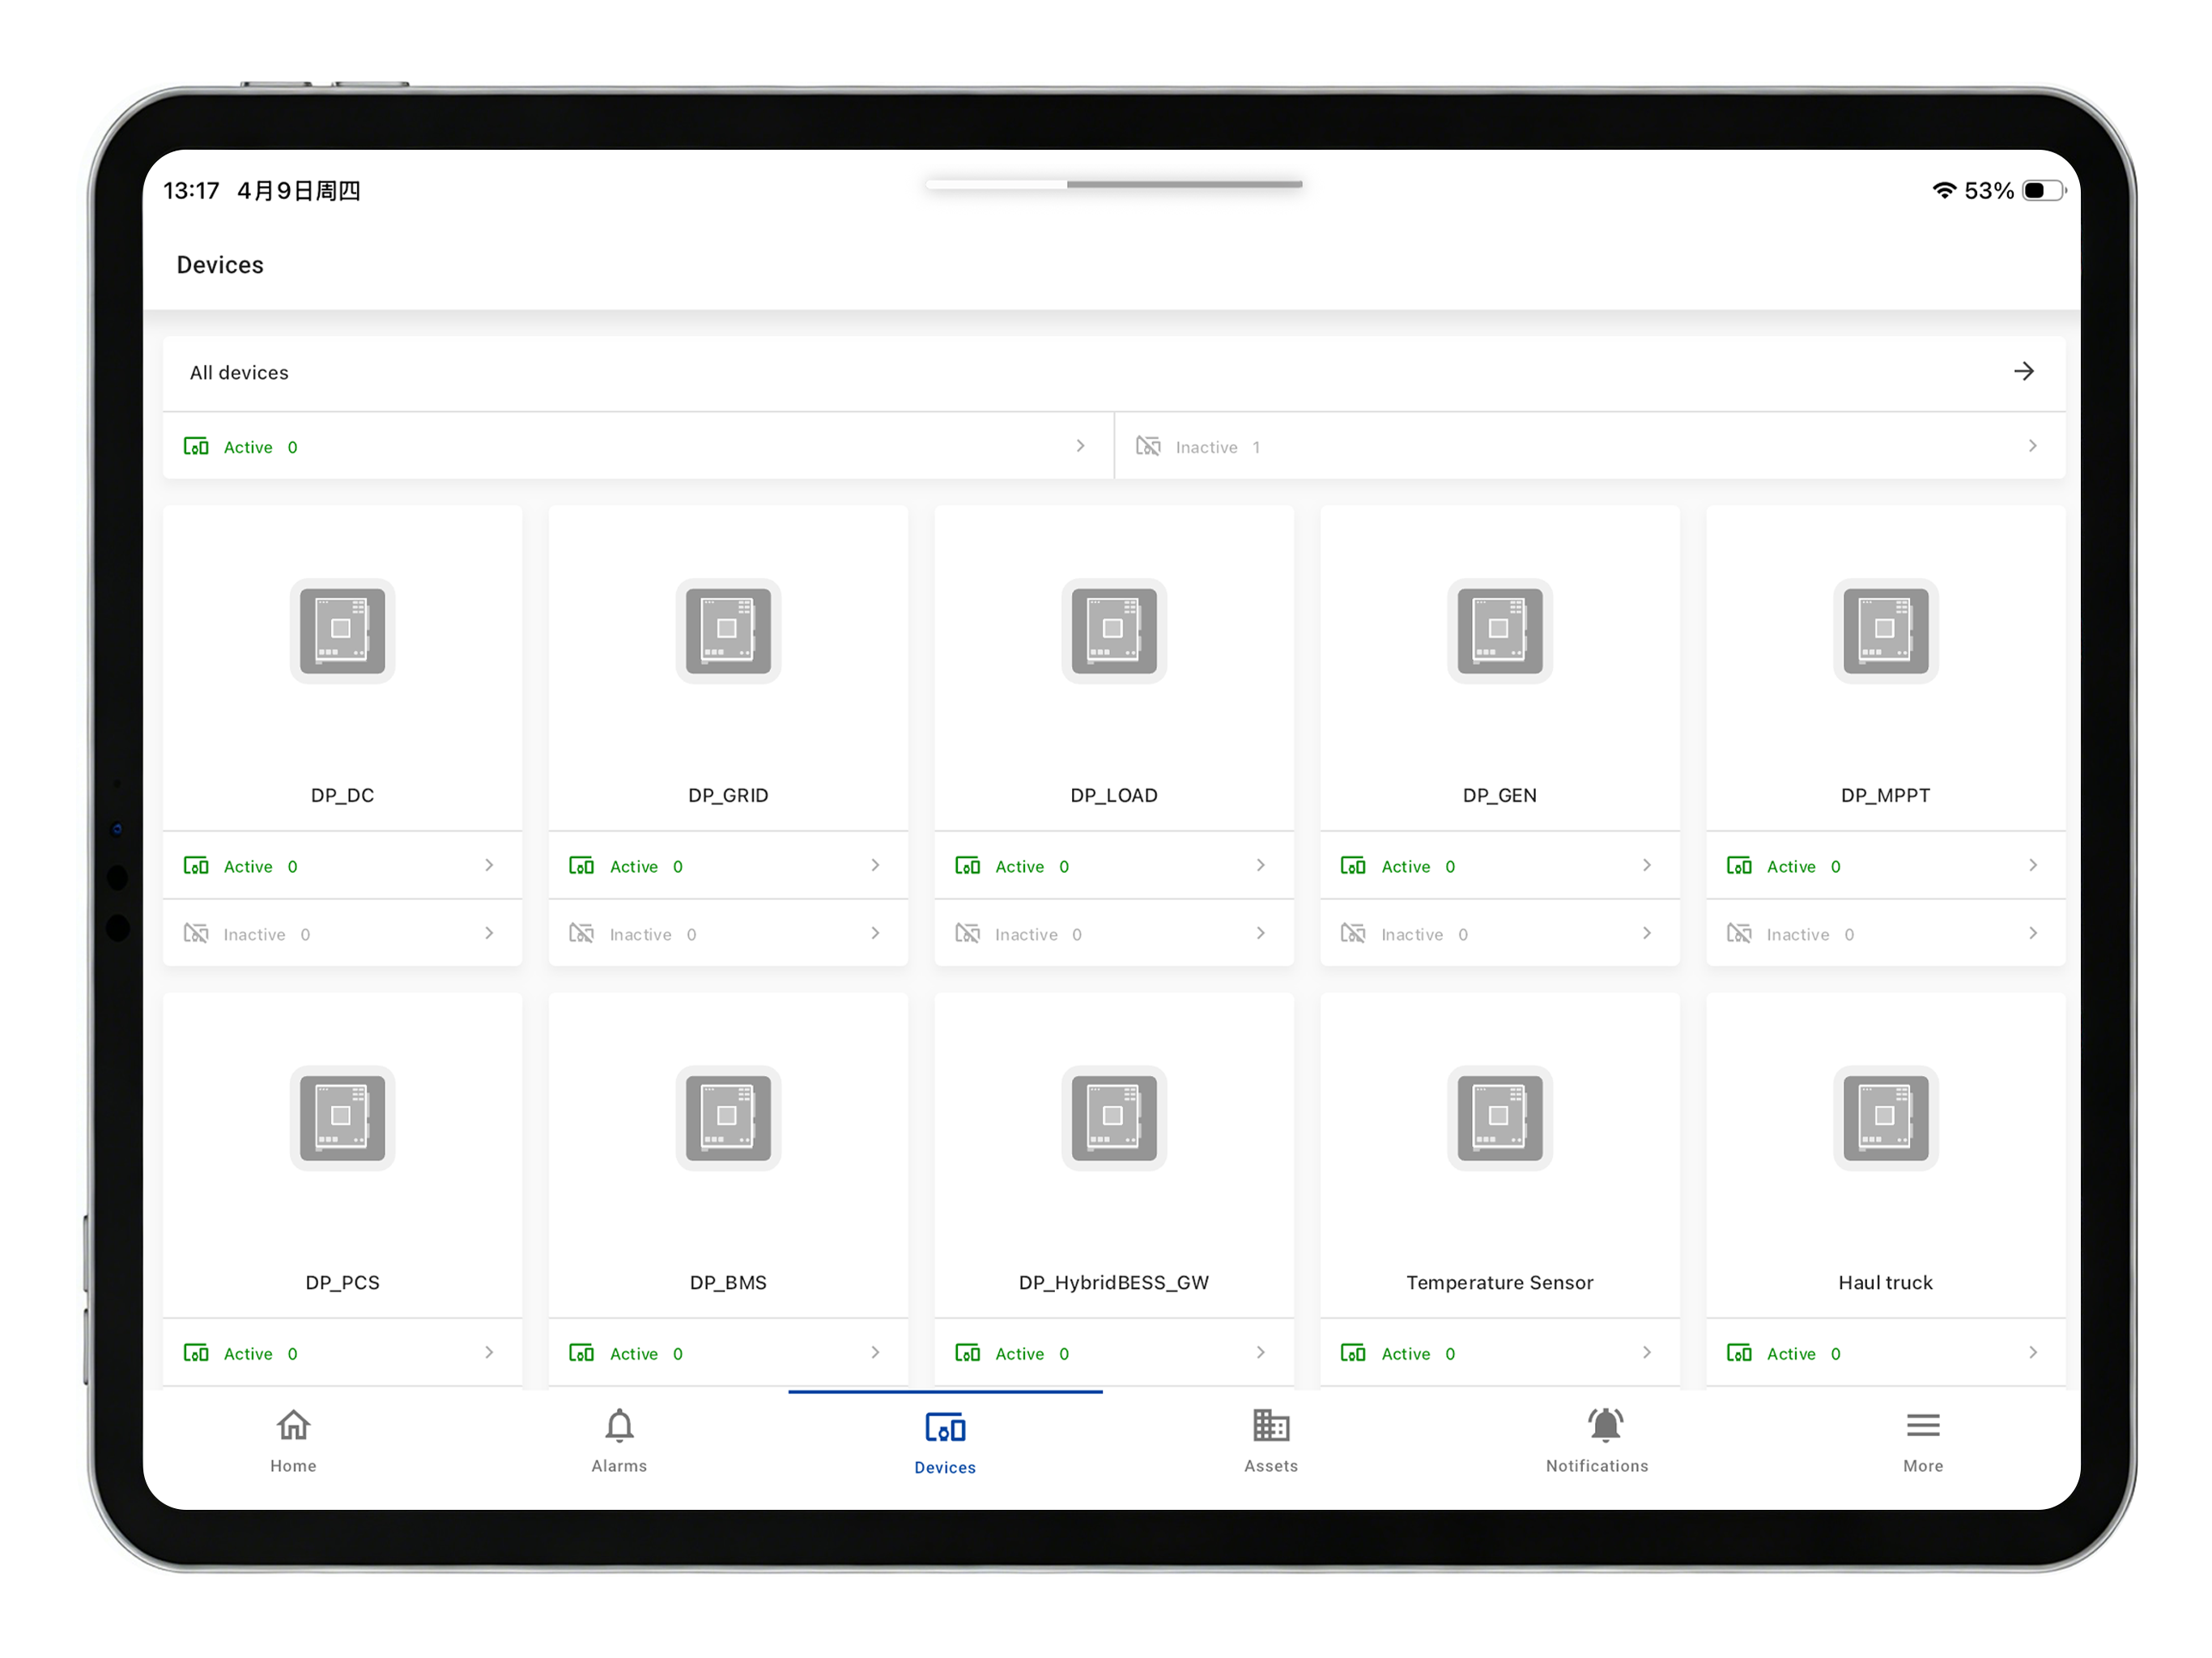Tap the Temperature Sensor label

click(x=1499, y=1282)
